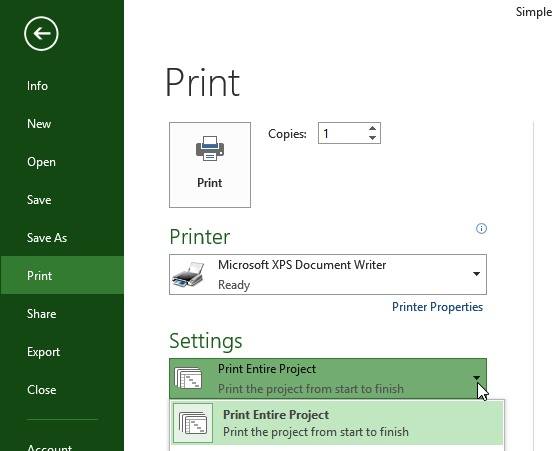Choose Save As in the sidebar
Viewport: 555px width, 451px height.
click(x=47, y=238)
